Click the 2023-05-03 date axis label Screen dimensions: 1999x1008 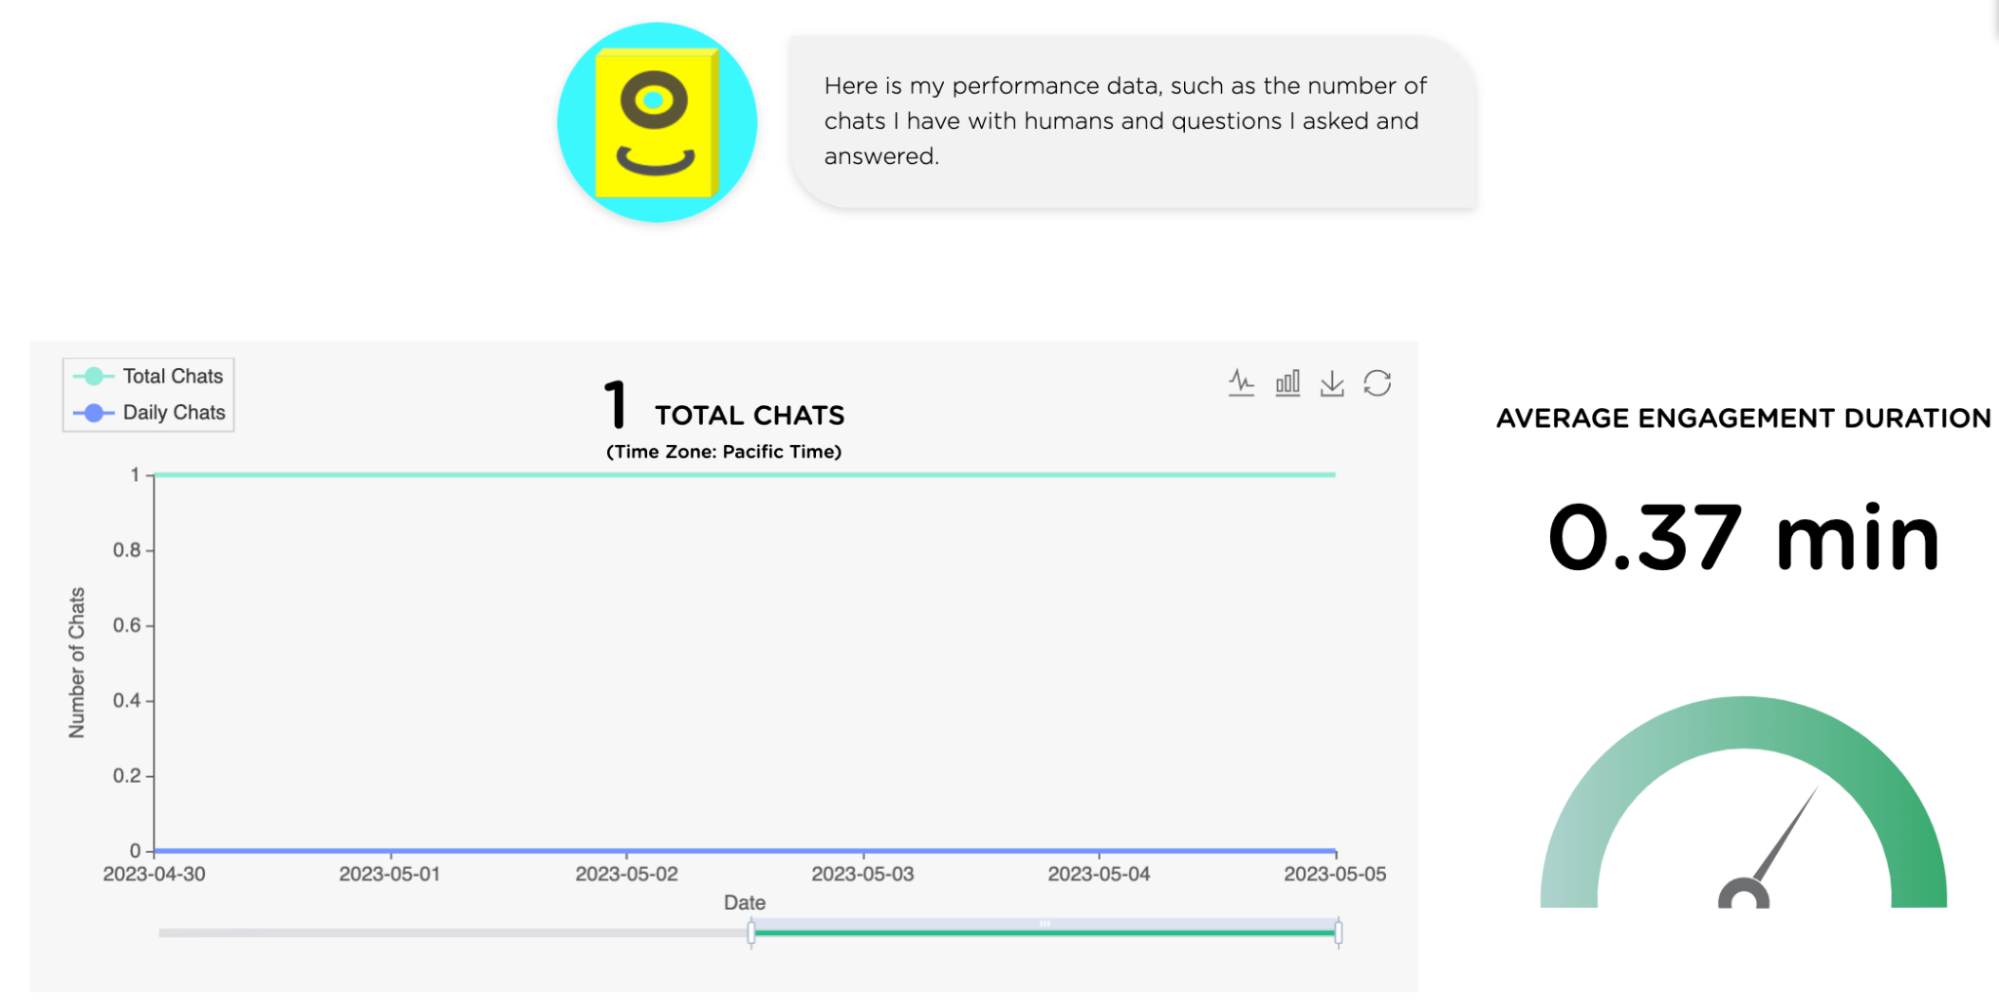(x=862, y=874)
